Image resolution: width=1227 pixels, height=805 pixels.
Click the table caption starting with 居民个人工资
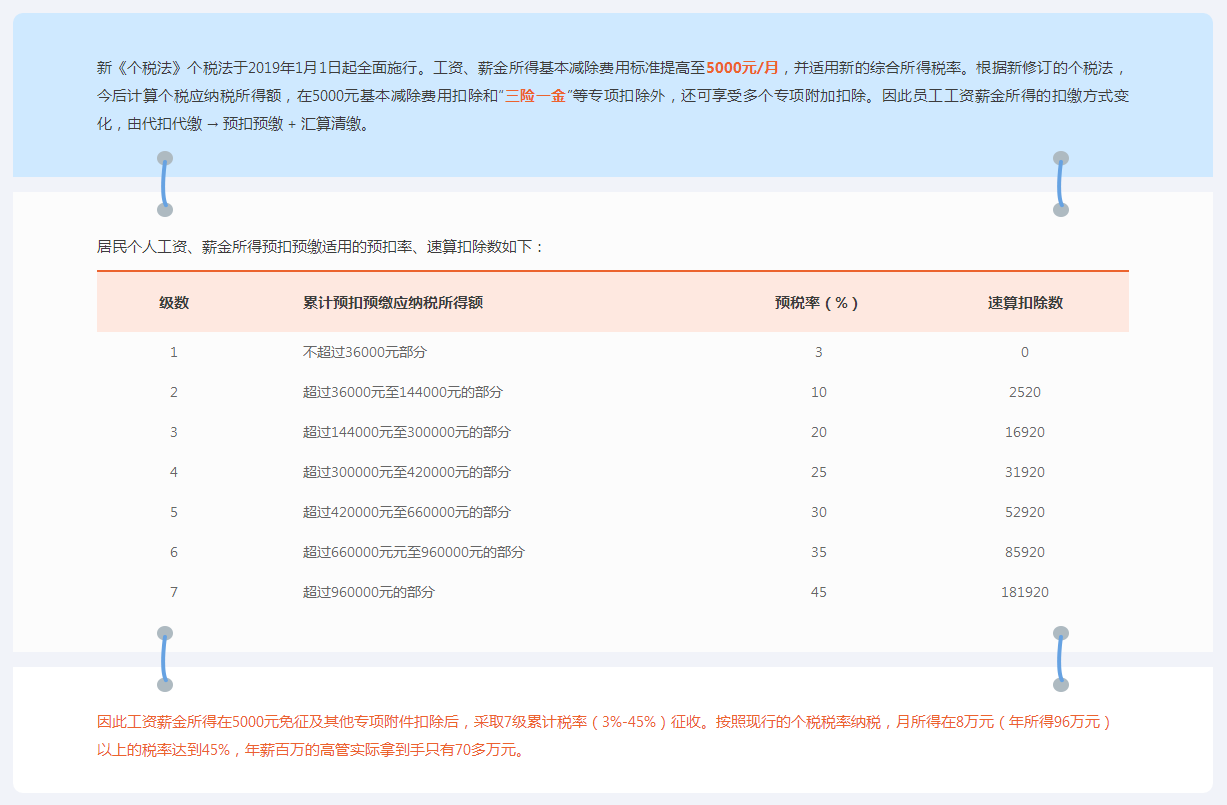coord(321,246)
